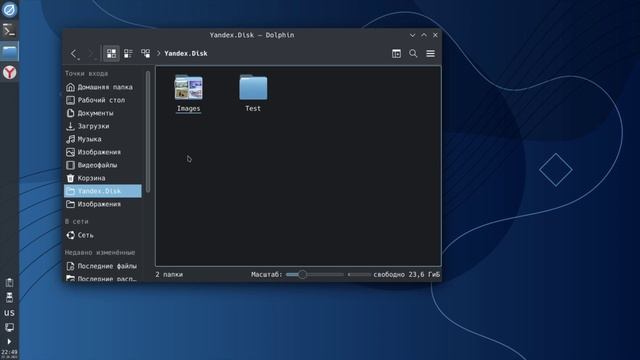The image size is (640, 360).
Task: Open Сеть network location
Action: pyautogui.click(x=103, y=235)
